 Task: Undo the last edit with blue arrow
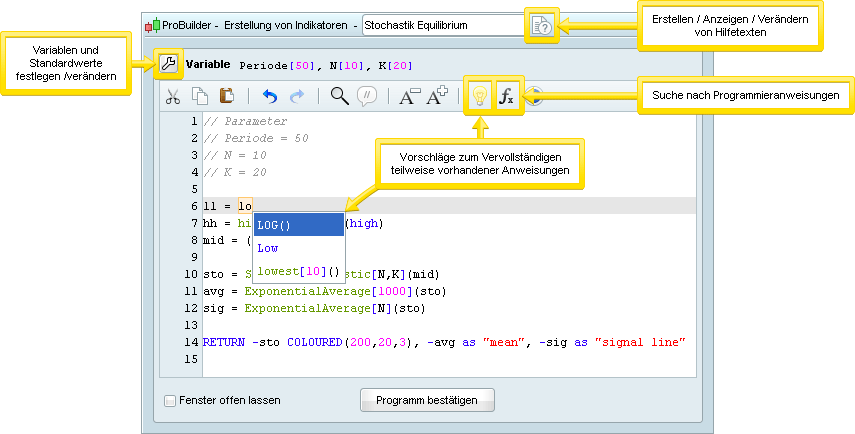[x=269, y=96]
